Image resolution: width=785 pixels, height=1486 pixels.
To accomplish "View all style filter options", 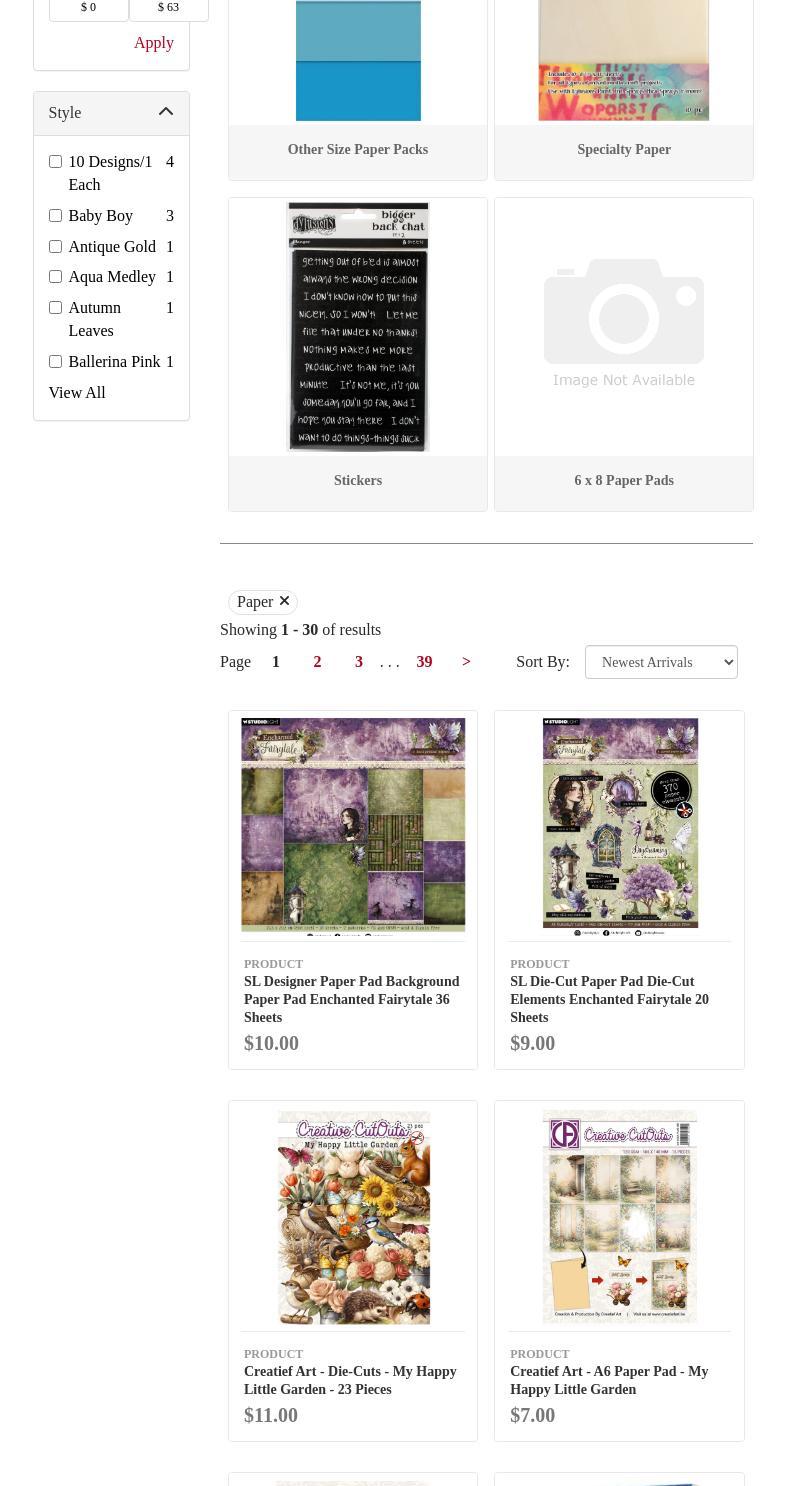I will [x=77, y=392].
